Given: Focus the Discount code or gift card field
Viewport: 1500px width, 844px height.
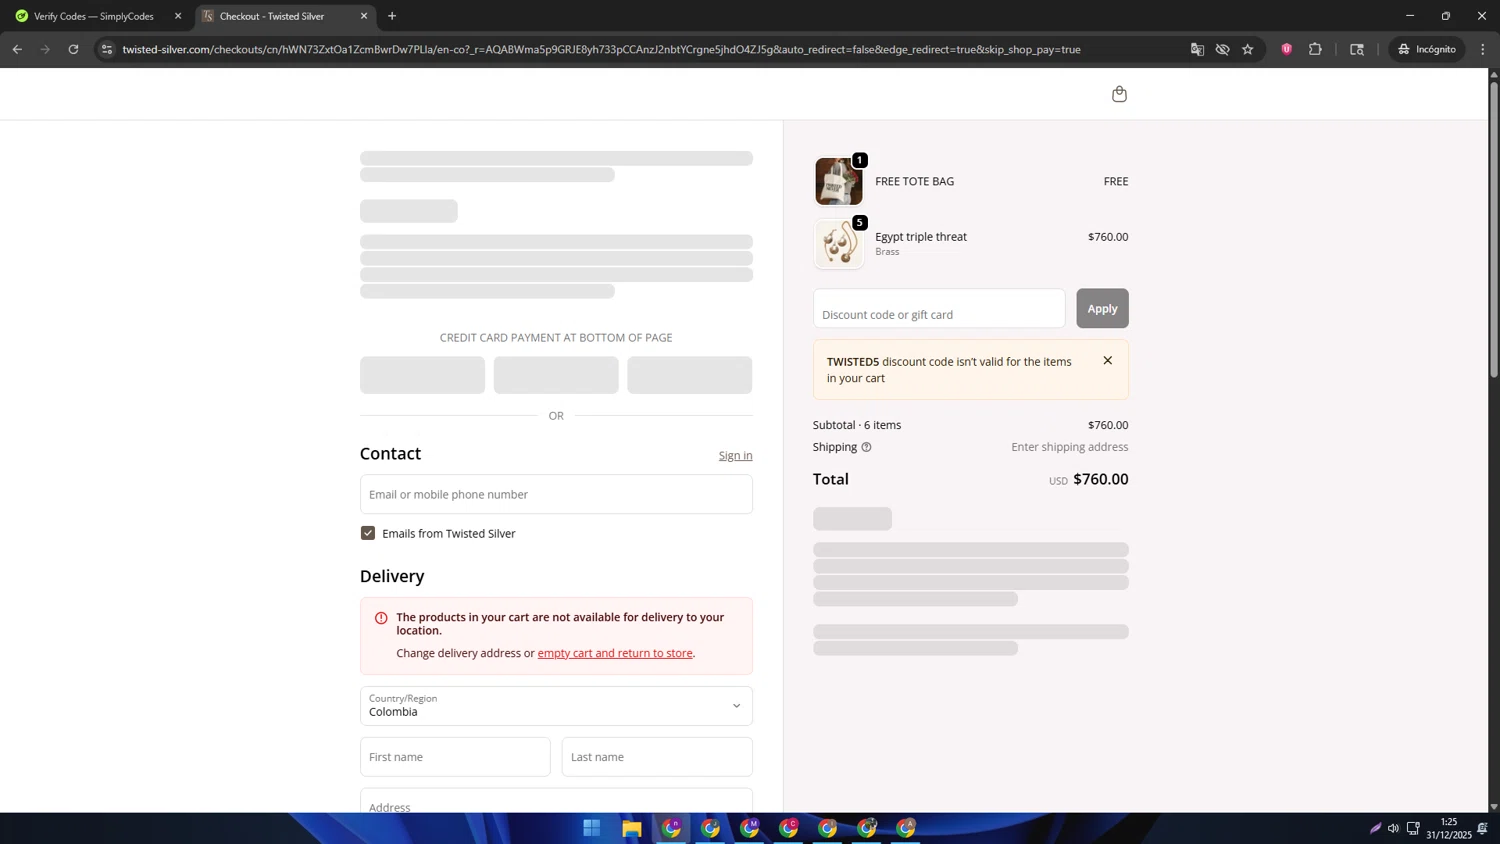Looking at the screenshot, I should coord(939,308).
